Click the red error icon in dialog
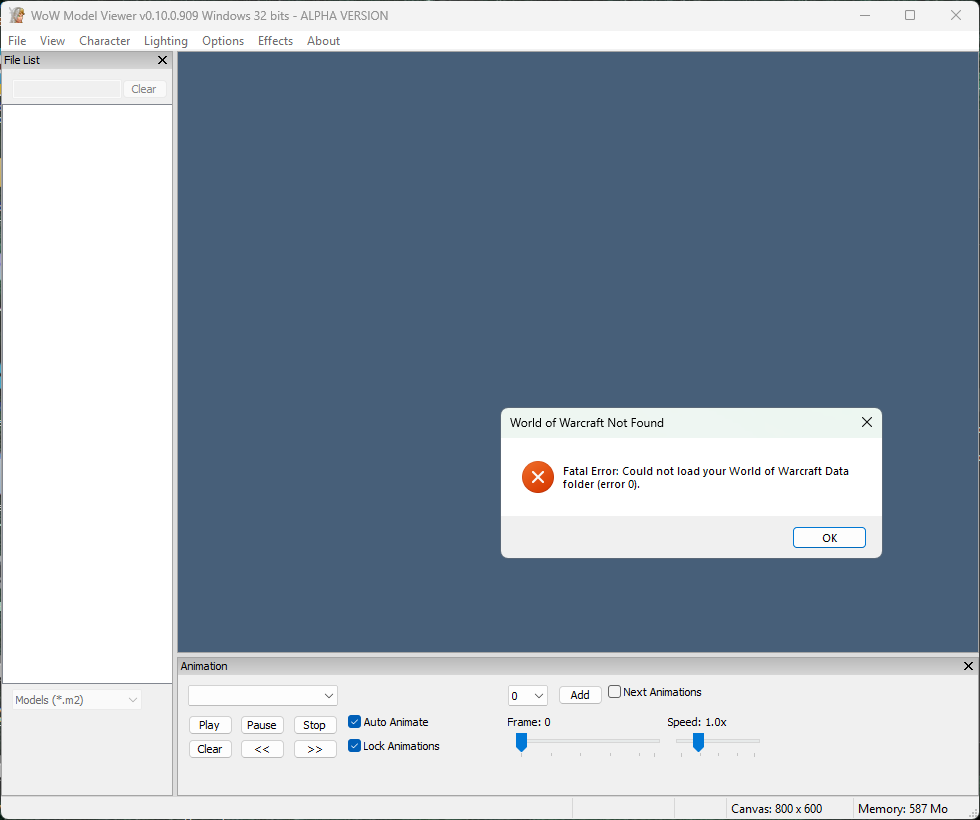Viewport: 980px width, 820px height. (x=538, y=478)
